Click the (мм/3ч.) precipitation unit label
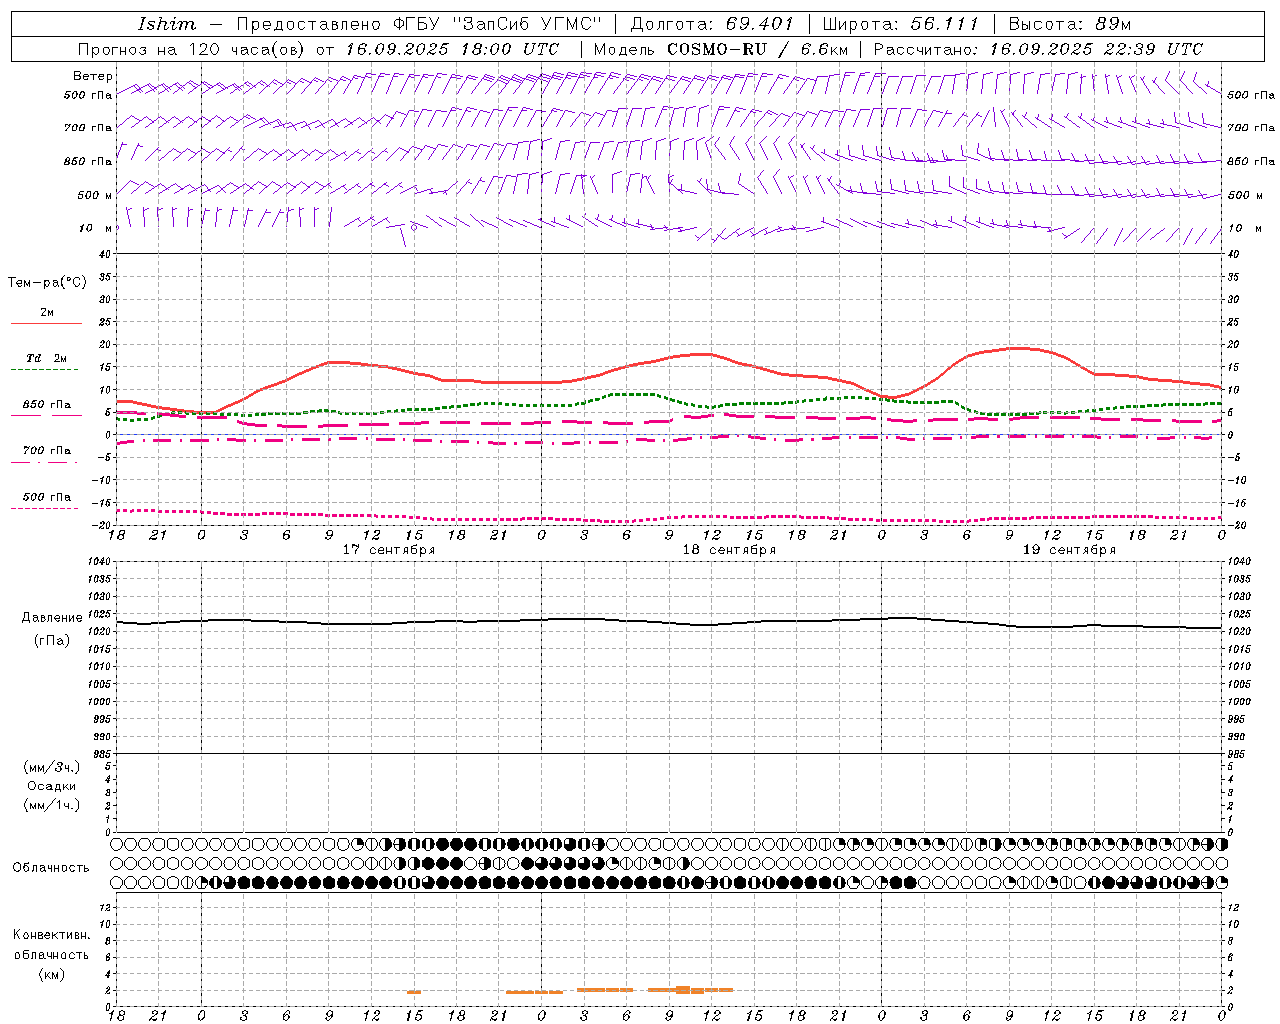 pos(52,767)
